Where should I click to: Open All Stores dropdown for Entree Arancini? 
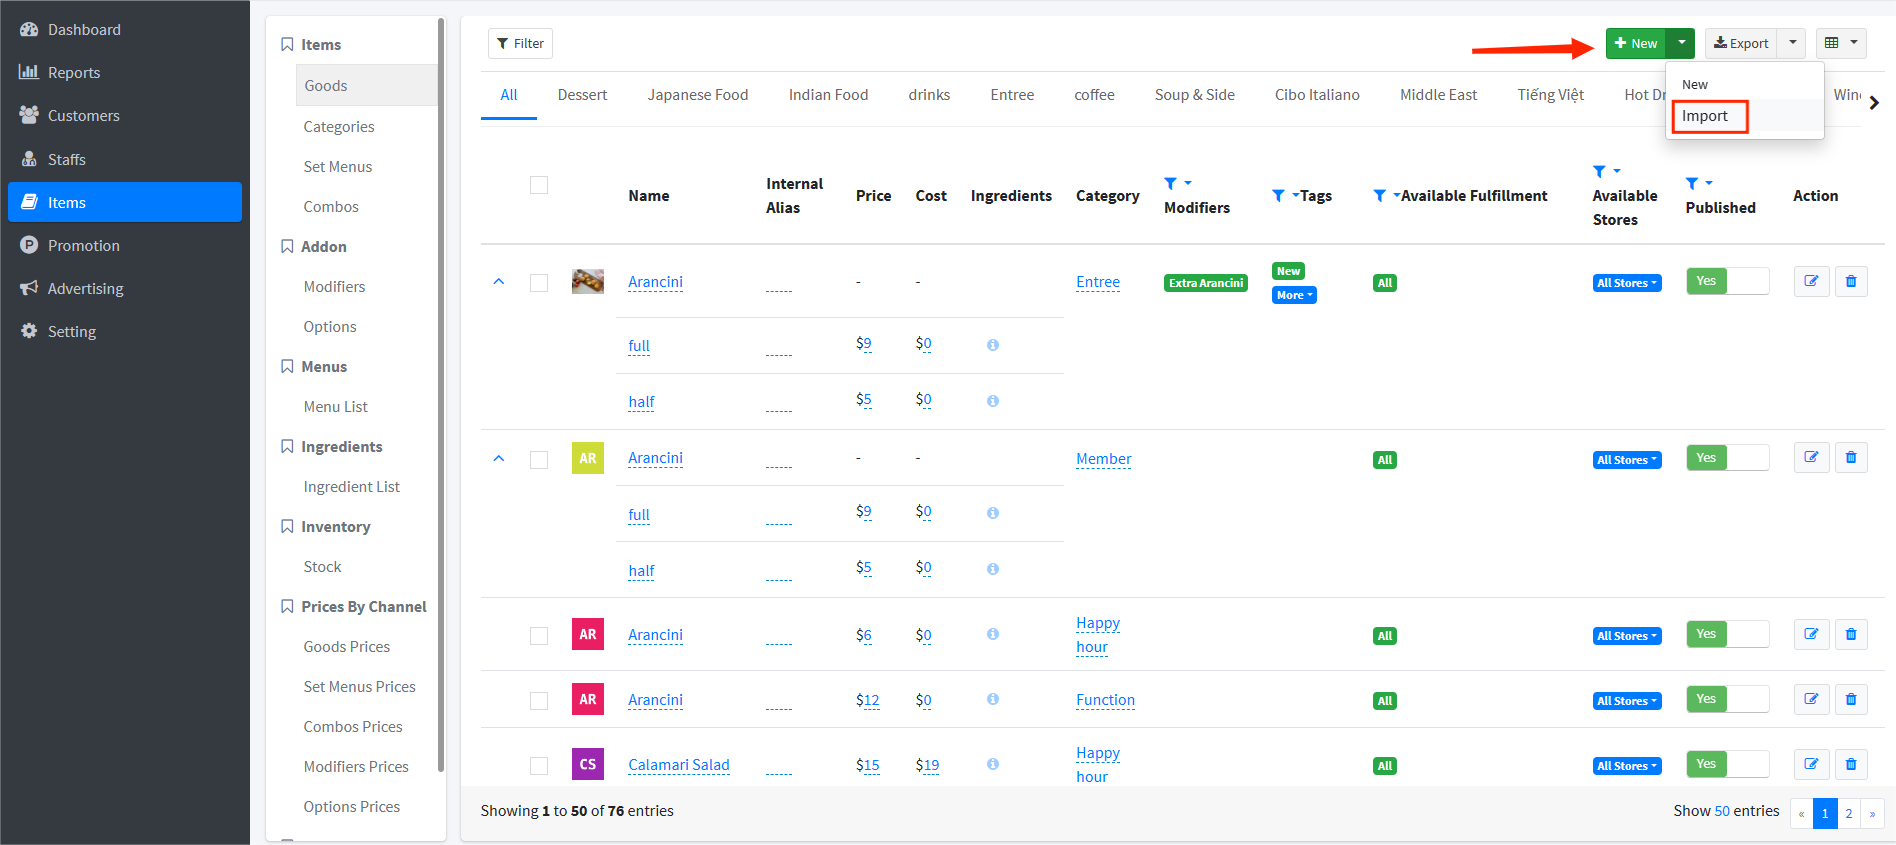pos(1627,283)
